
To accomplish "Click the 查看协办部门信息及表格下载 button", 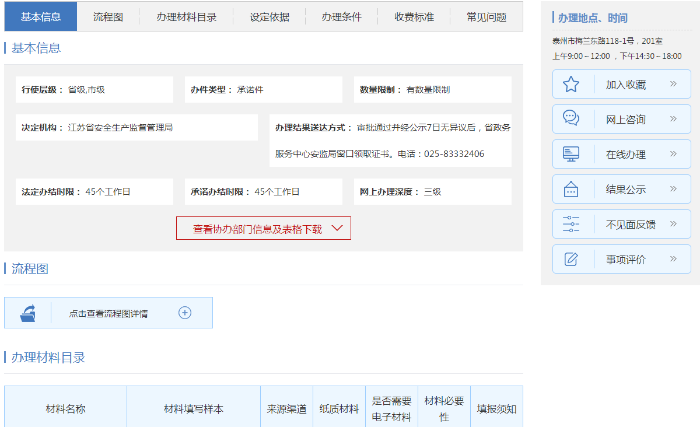I will pyautogui.click(x=257, y=228).
